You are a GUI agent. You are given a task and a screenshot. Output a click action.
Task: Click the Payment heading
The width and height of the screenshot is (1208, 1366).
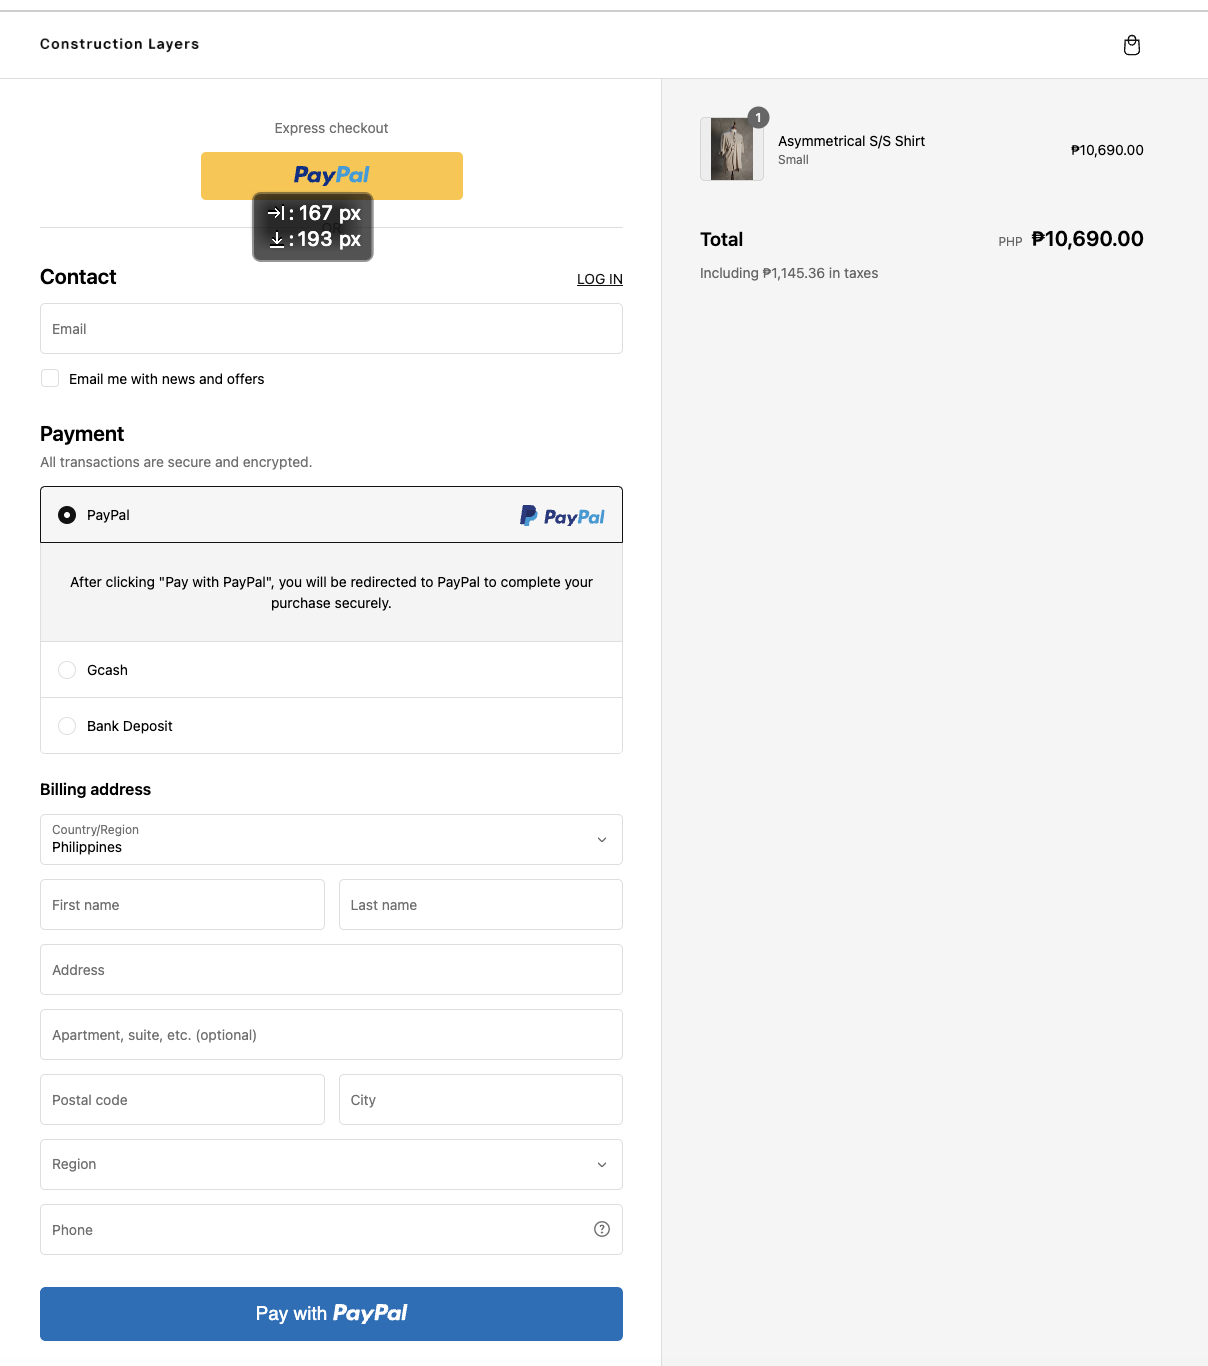click(x=82, y=434)
